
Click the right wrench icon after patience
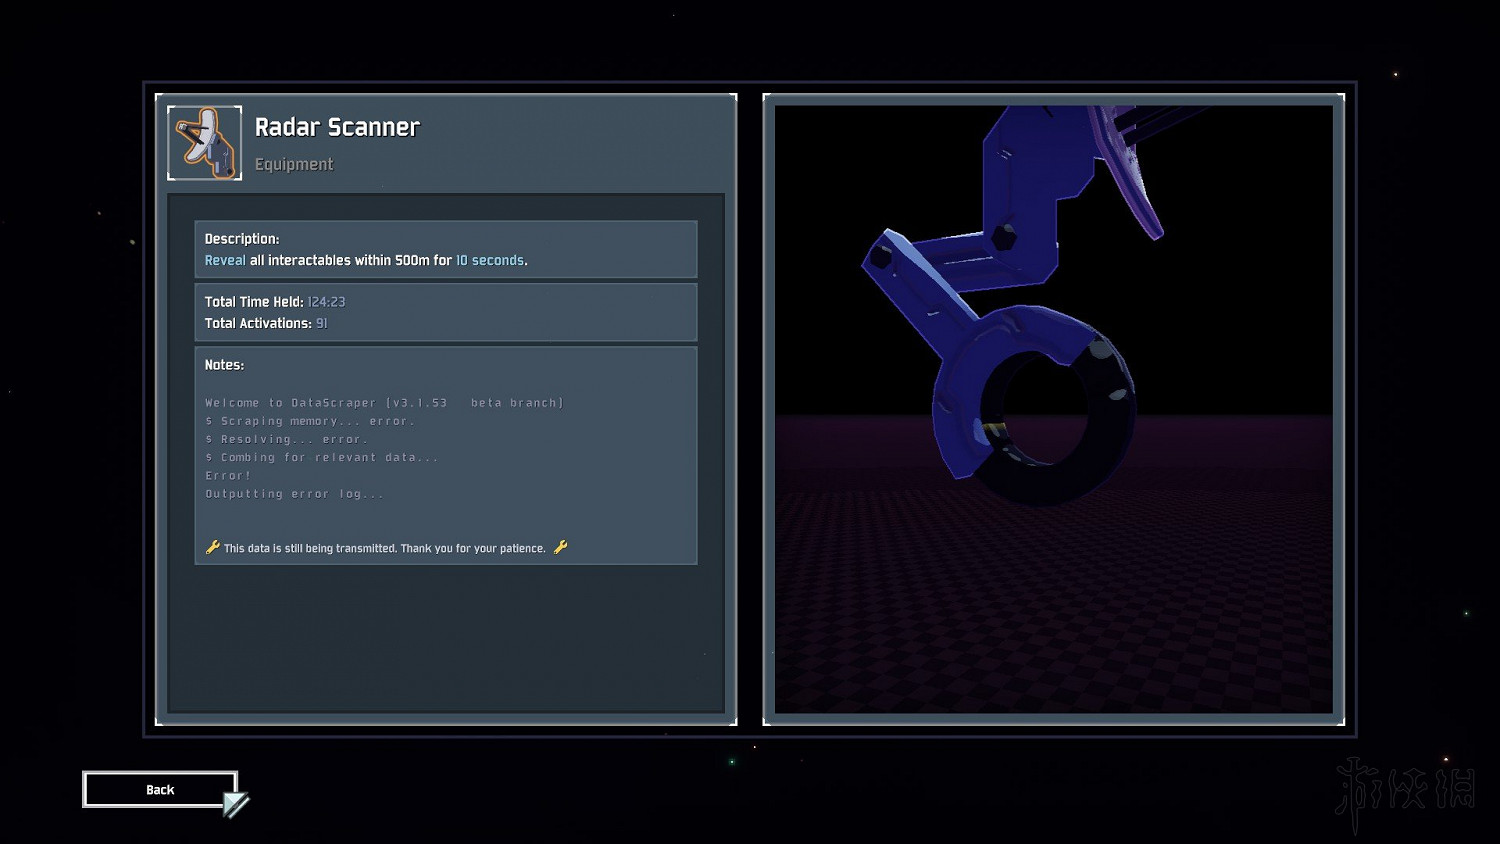coord(560,547)
